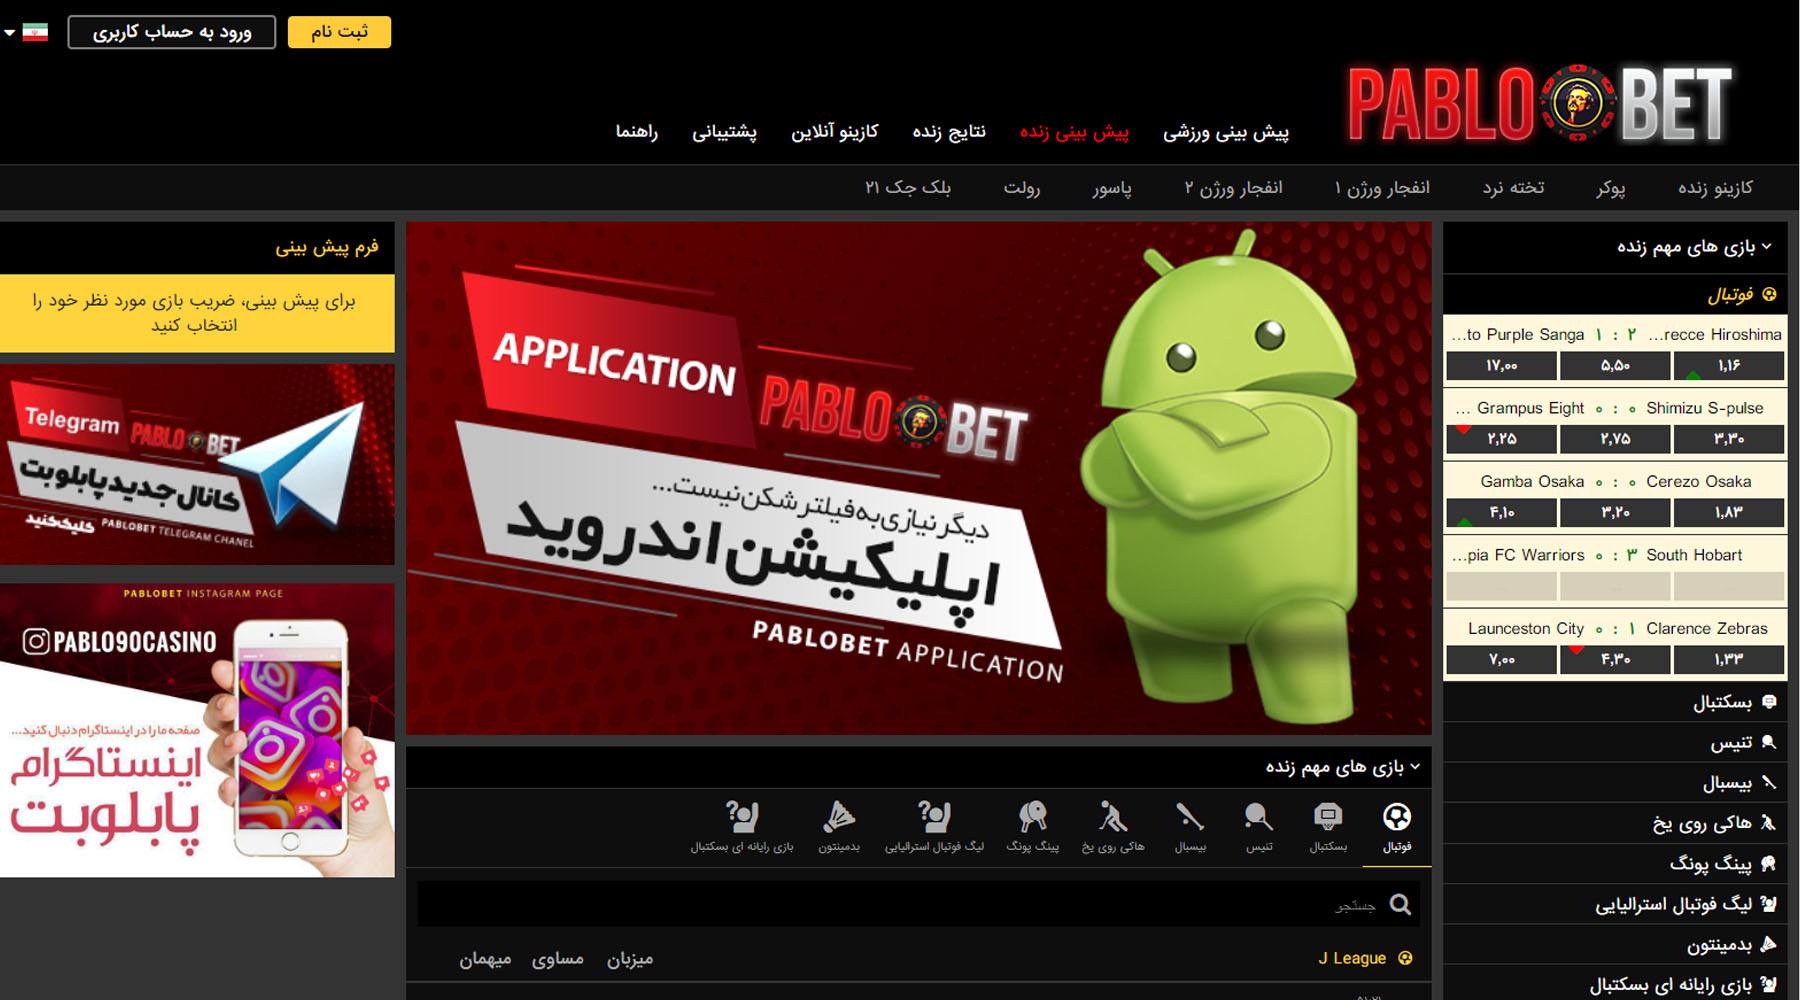Expand the لیگ فوتبال استرالیایی sidebar category
Screen dimensions: 1800x1000
[1615, 904]
